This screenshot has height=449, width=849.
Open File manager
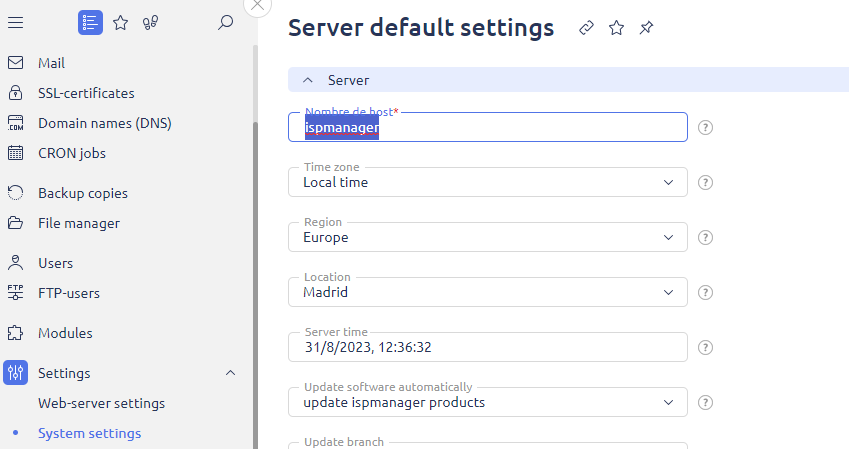(79, 223)
